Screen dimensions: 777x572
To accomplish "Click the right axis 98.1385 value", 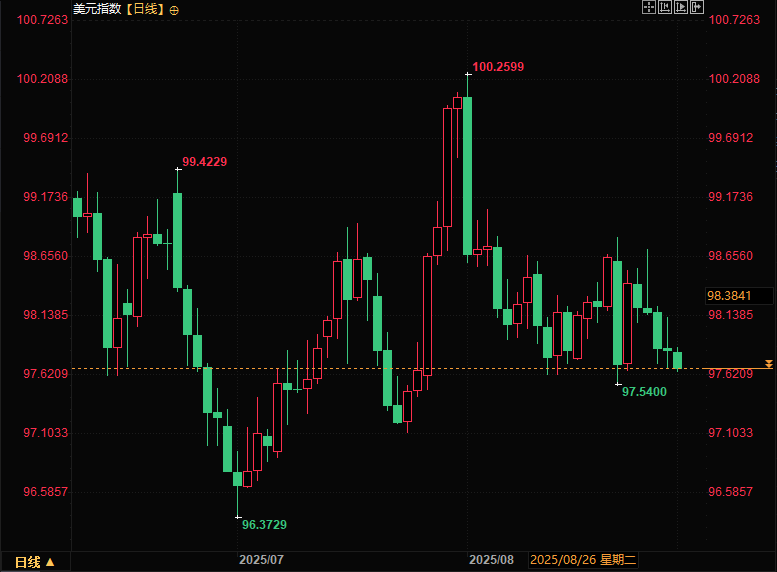I will coord(730,315).
